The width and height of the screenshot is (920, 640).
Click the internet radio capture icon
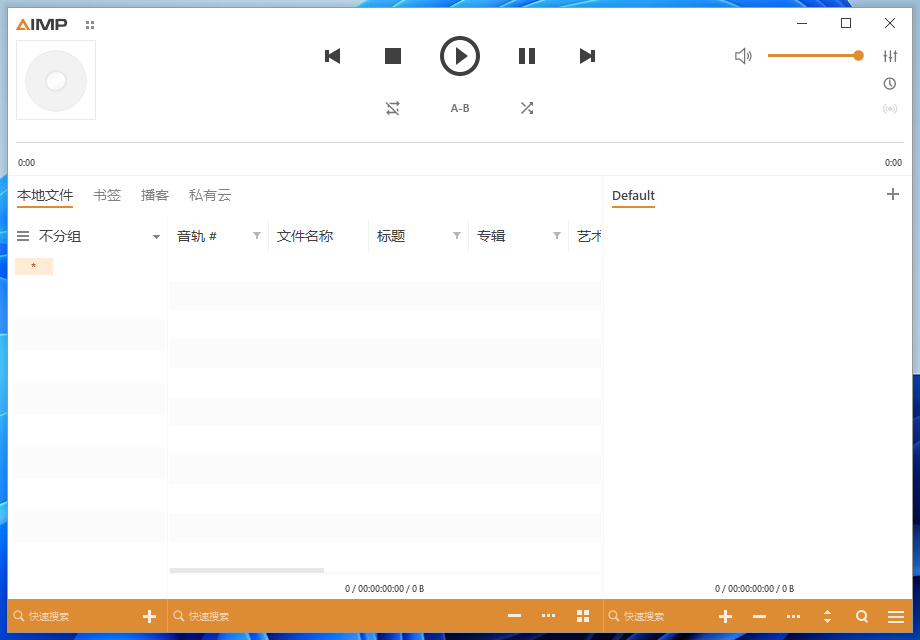click(890, 109)
